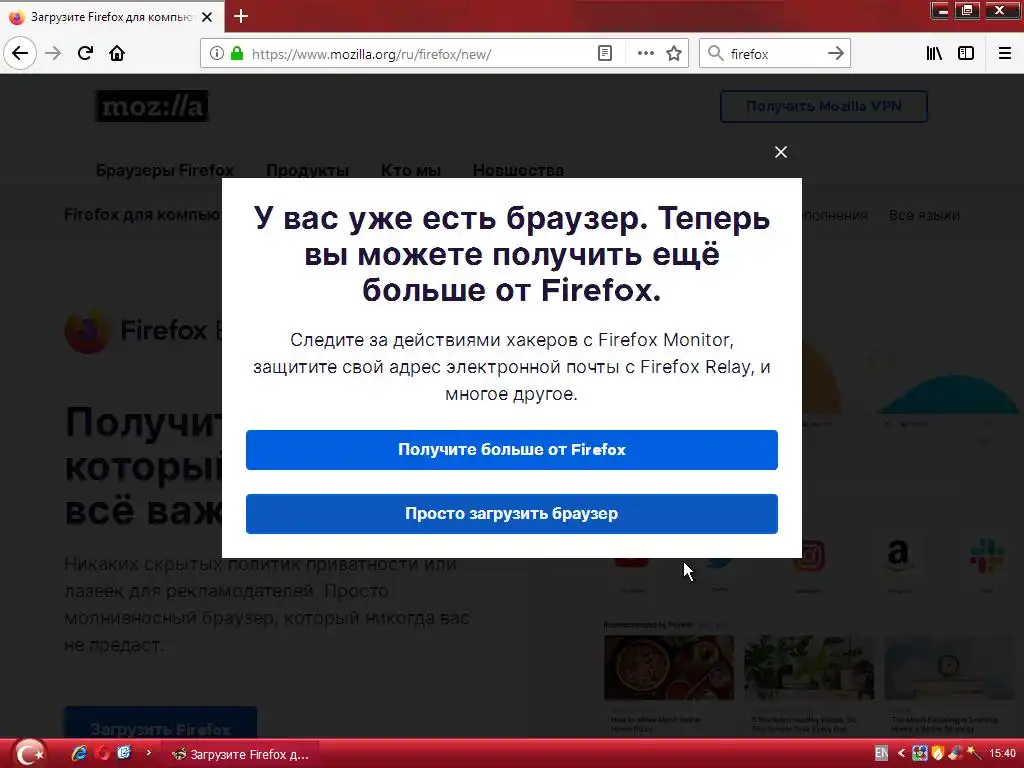
Task: Click the search field containing 'firefox'
Action: [774, 54]
